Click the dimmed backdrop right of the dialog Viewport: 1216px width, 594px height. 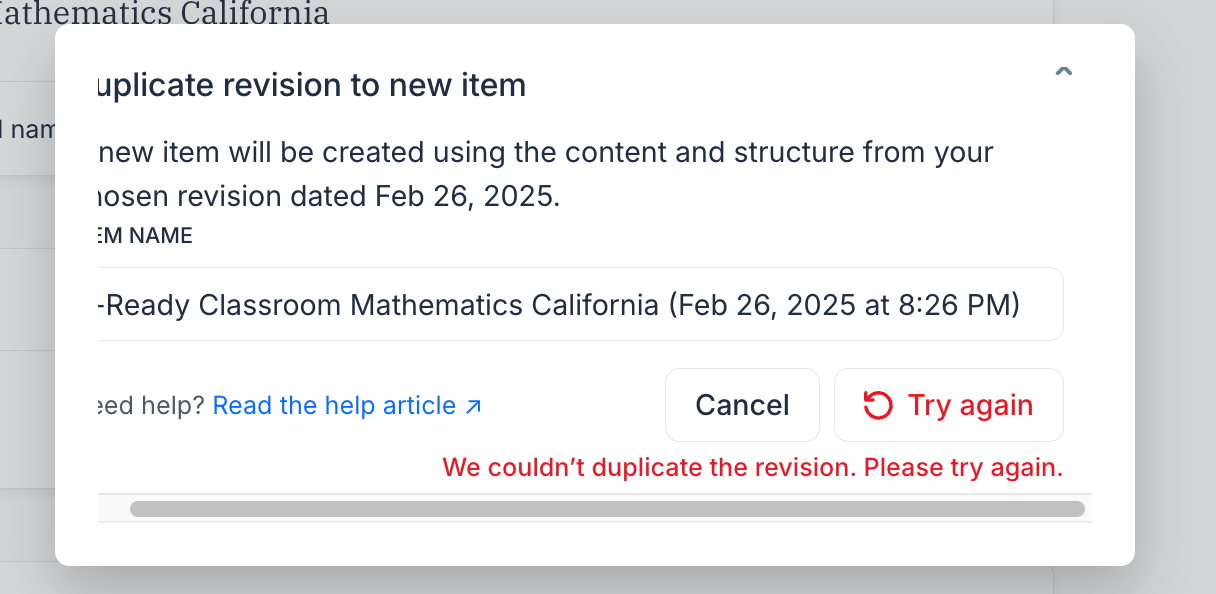click(x=1175, y=300)
